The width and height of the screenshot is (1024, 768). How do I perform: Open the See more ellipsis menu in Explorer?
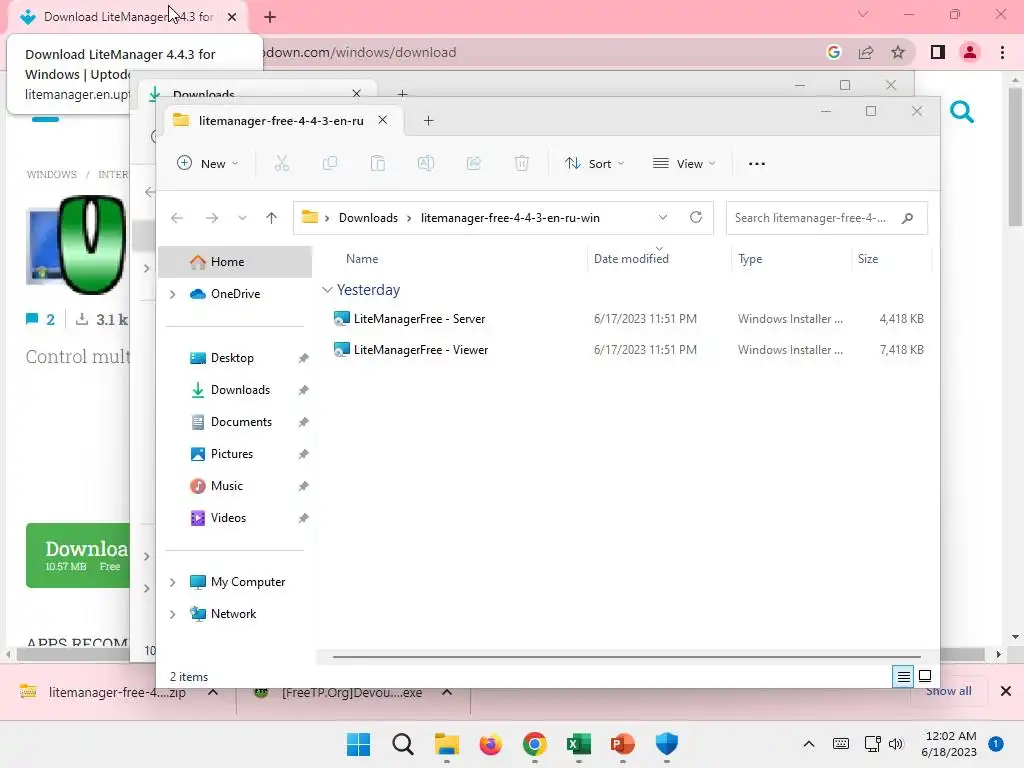[757, 164]
